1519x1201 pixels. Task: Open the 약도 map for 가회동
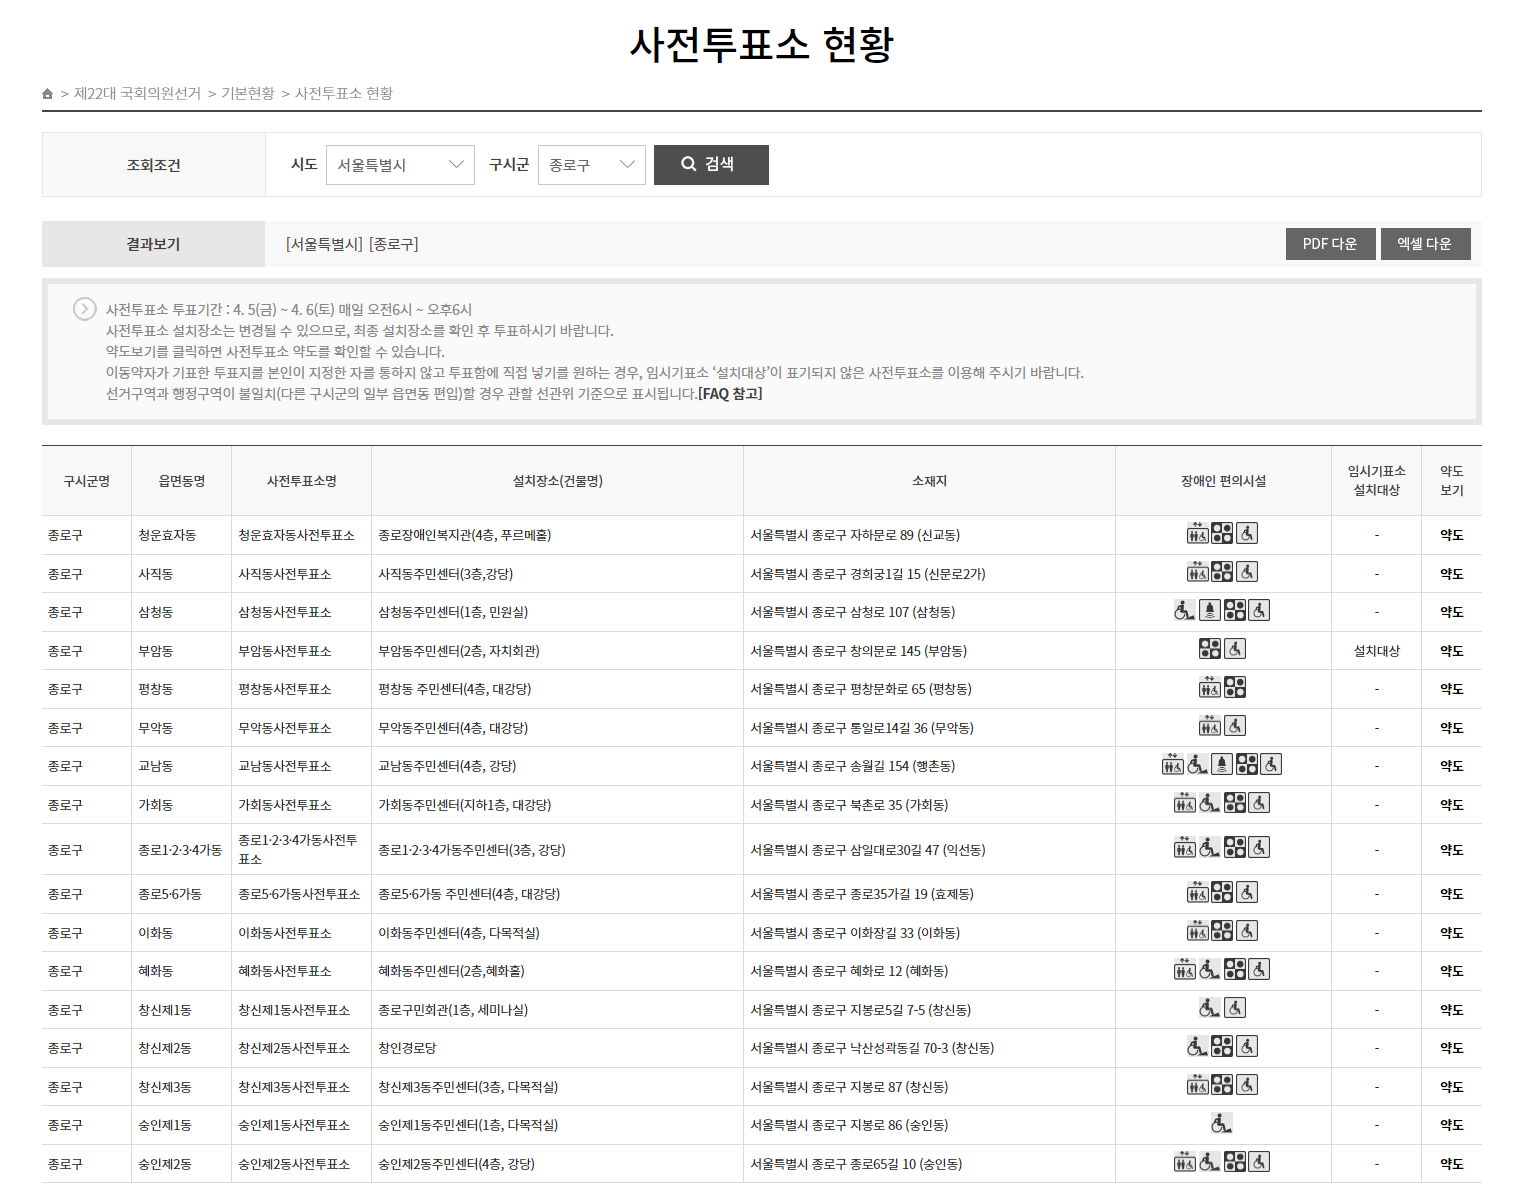click(x=1452, y=805)
